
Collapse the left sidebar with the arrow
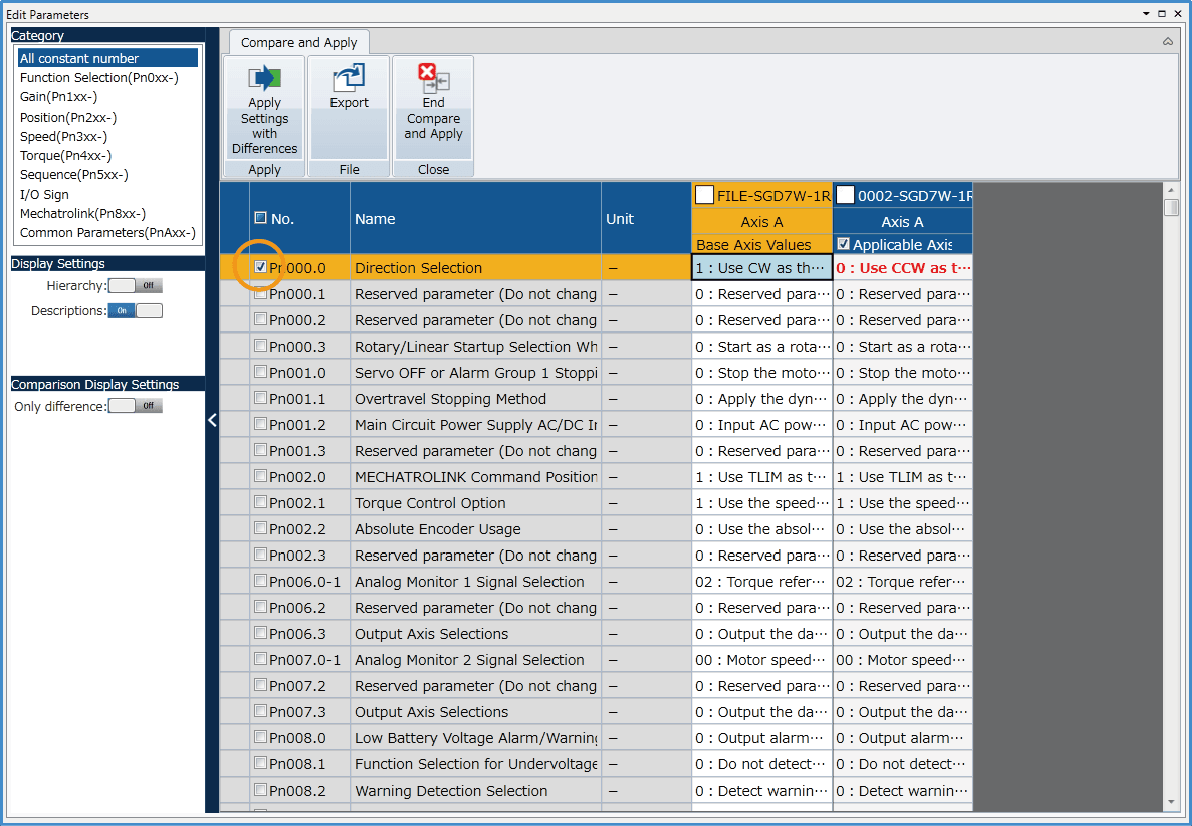212,420
